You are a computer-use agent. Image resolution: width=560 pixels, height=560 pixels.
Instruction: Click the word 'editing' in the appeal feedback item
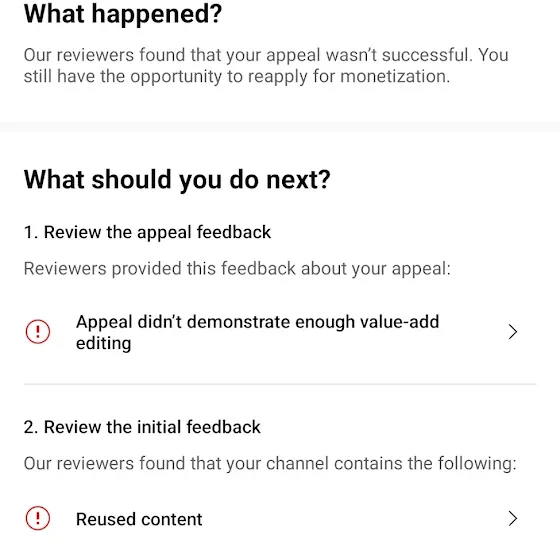point(104,344)
